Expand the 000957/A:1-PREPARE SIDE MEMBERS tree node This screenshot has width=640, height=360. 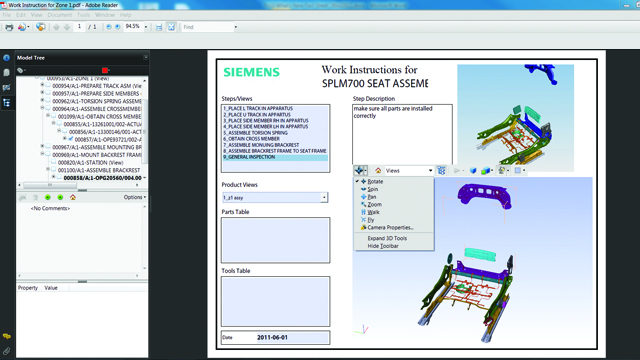click(42, 93)
